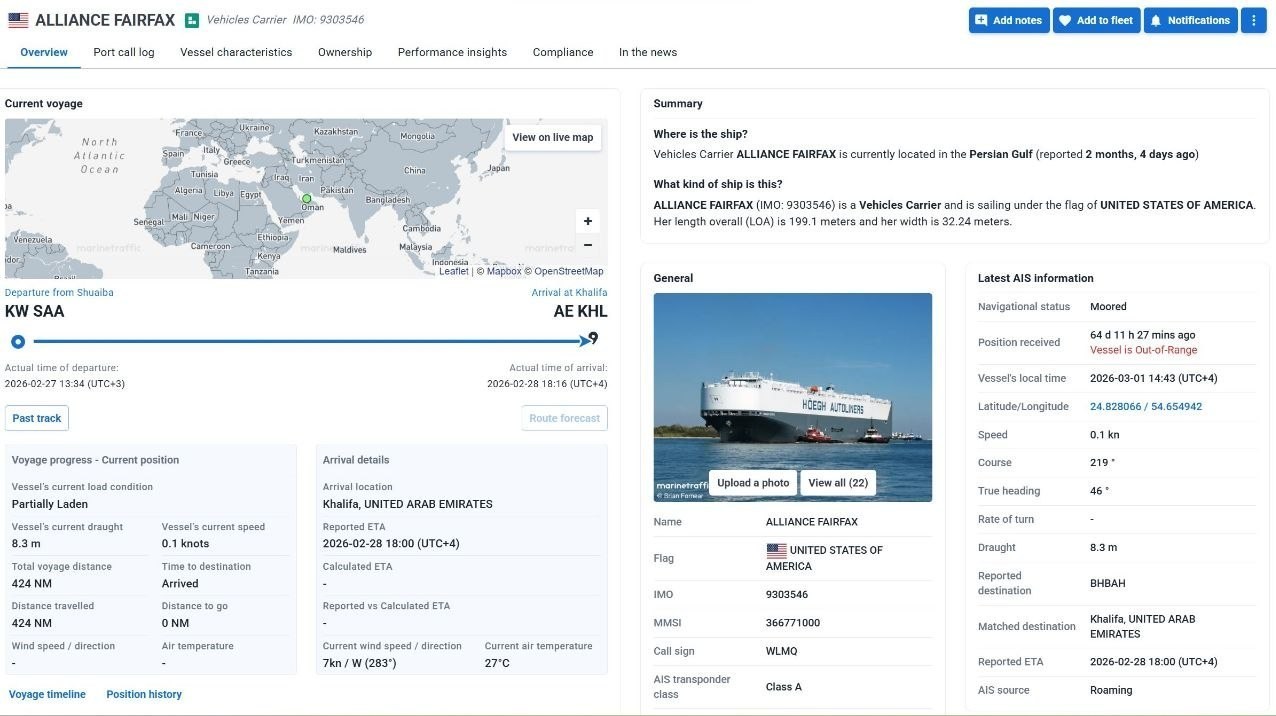Viewport: 1276px width, 716px height.
Task: Click the Route forecast button
Action: click(565, 418)
